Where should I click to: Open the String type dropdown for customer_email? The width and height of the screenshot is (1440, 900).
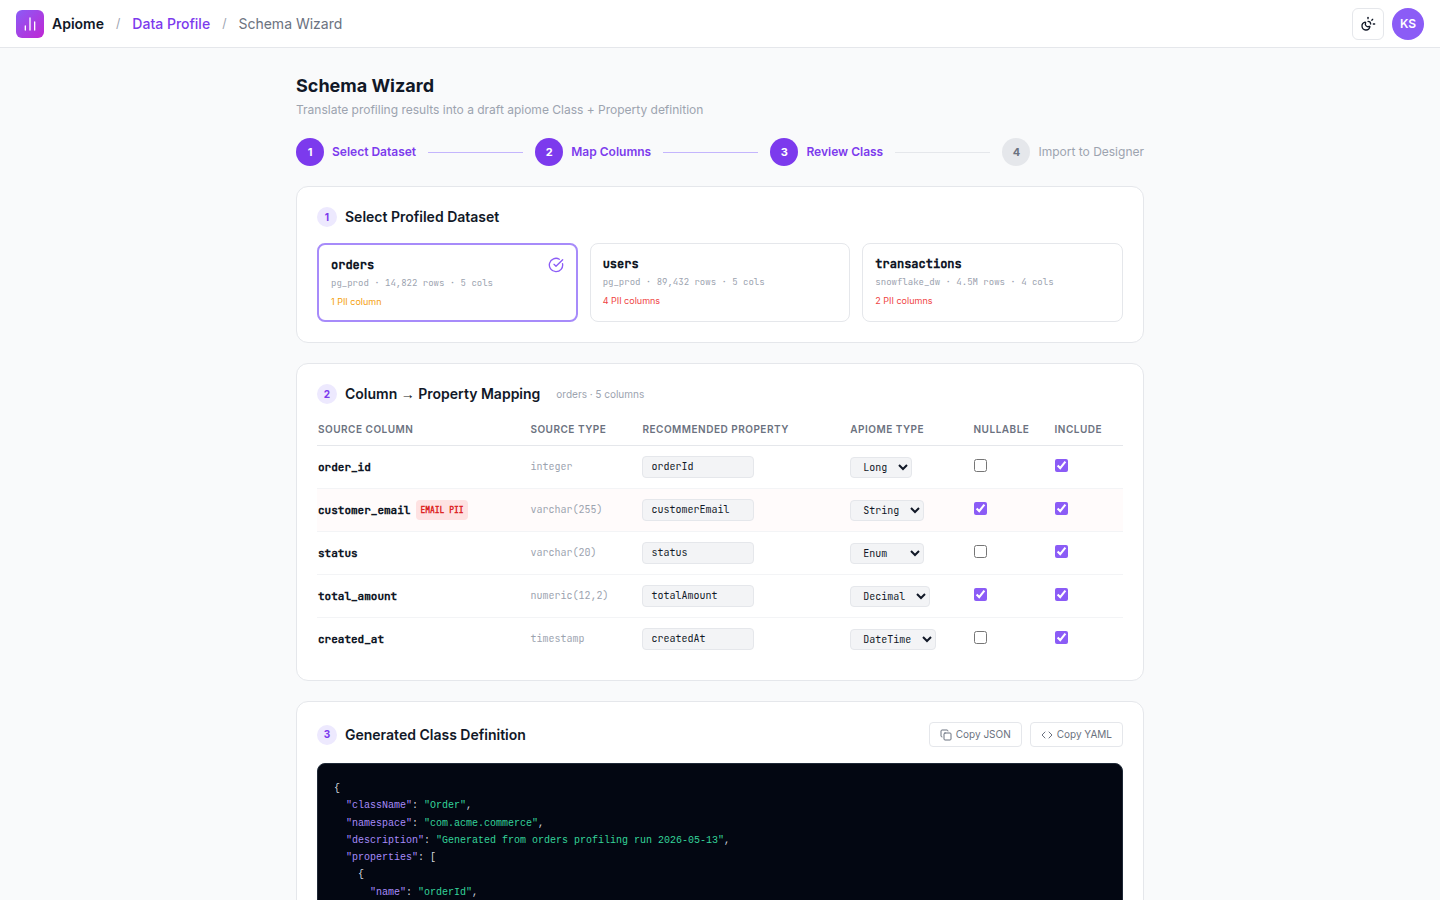point(887,510)
